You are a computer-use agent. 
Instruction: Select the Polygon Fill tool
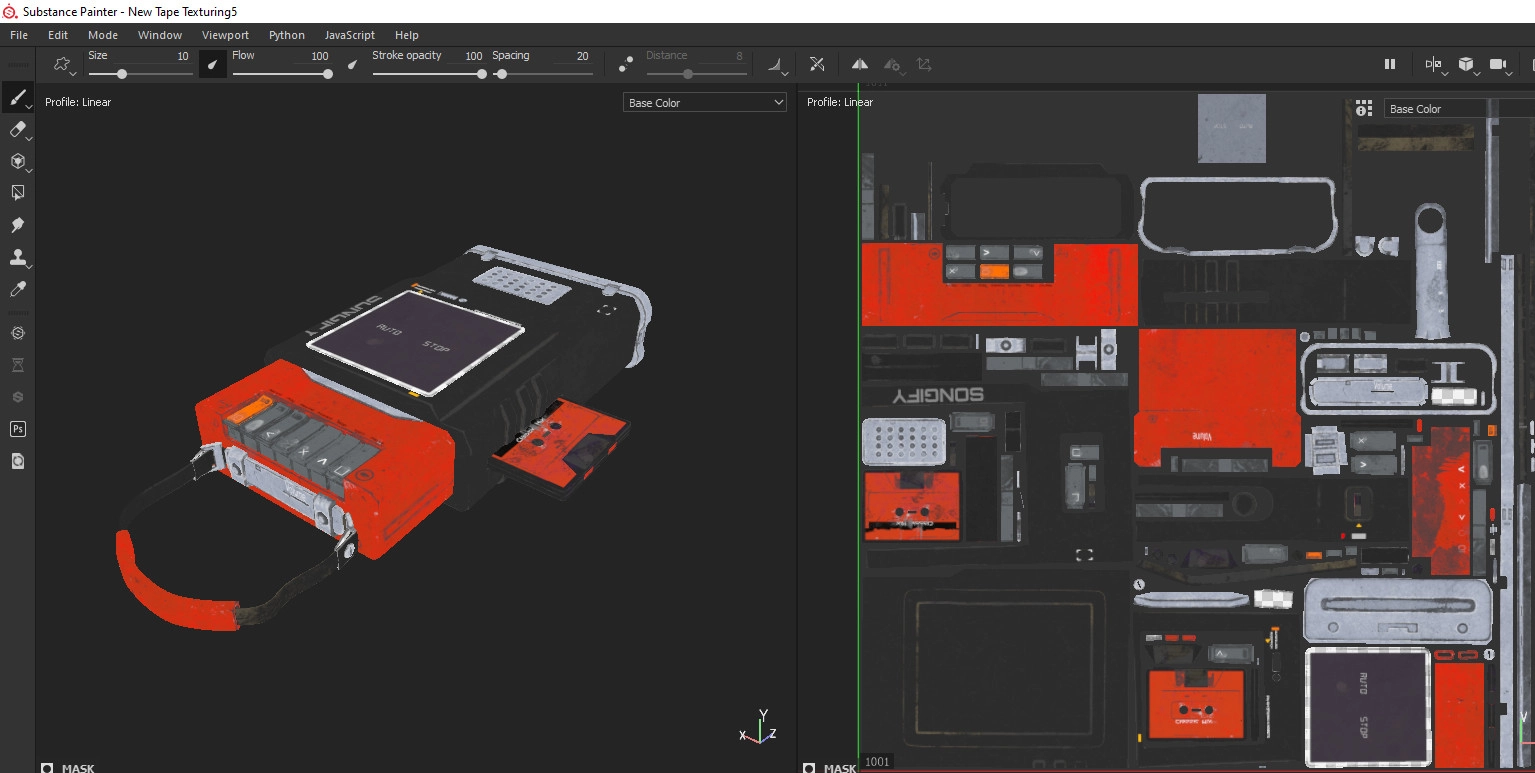17,192
